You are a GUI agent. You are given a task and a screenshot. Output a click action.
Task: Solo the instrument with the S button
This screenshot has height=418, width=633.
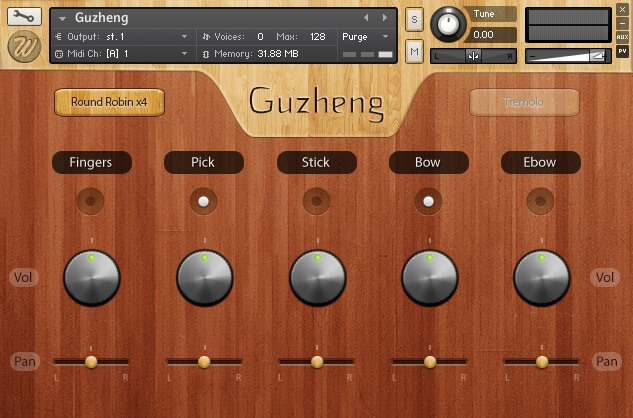415,19
